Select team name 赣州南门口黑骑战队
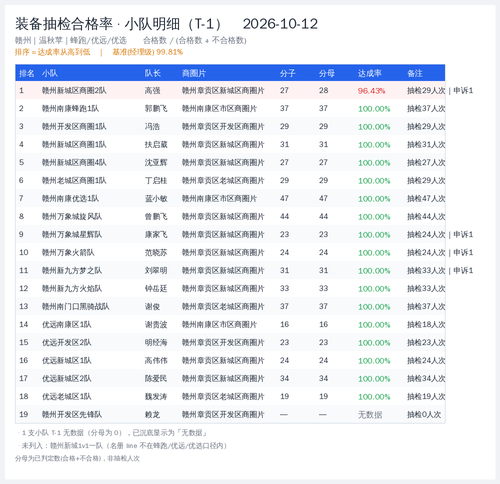Viewport: 500px width, 484px height. pyautogui.click(x=76, y=307)
